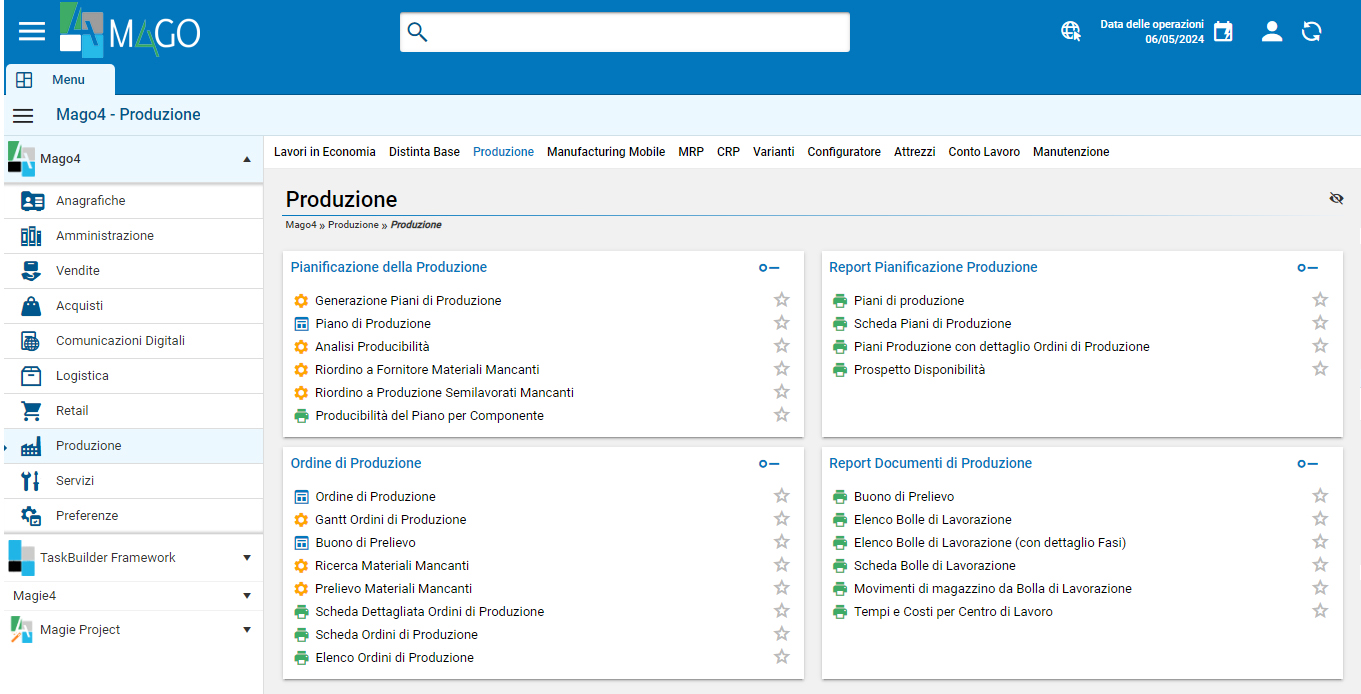Screen dimensions: 1361x694
Task: Select Preferenze in the sidebar
Action: point(132,516)
